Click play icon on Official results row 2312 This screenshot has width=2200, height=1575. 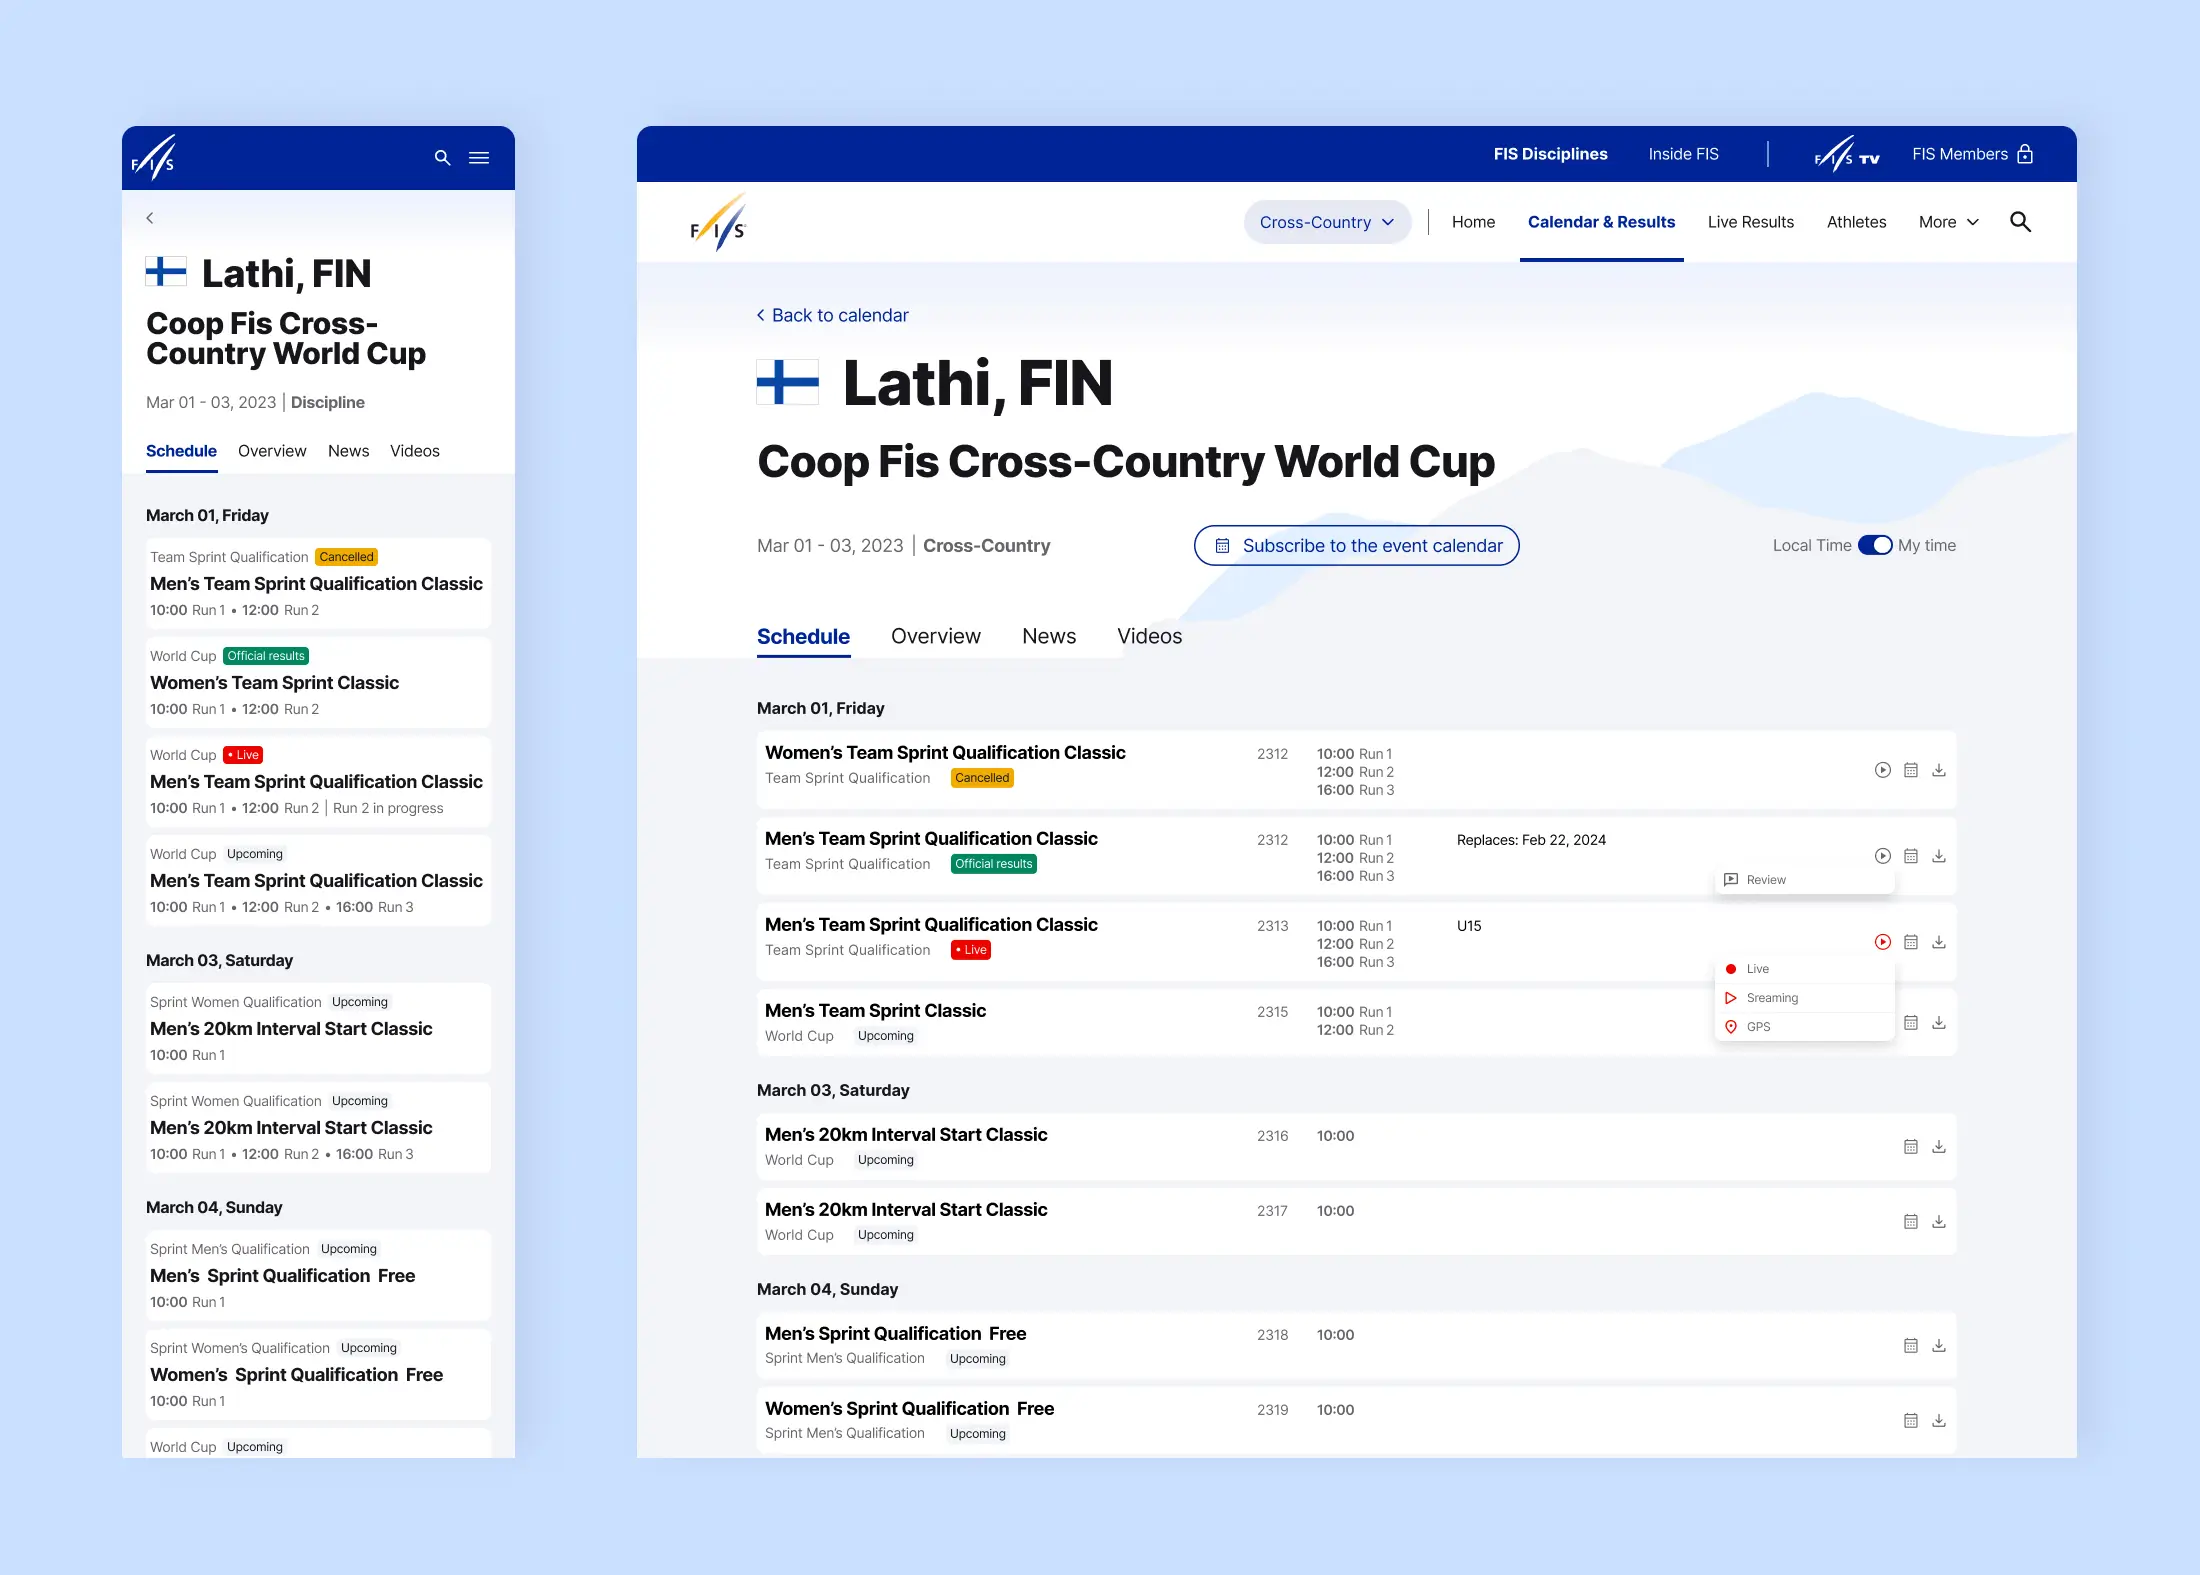(1882, 856)
